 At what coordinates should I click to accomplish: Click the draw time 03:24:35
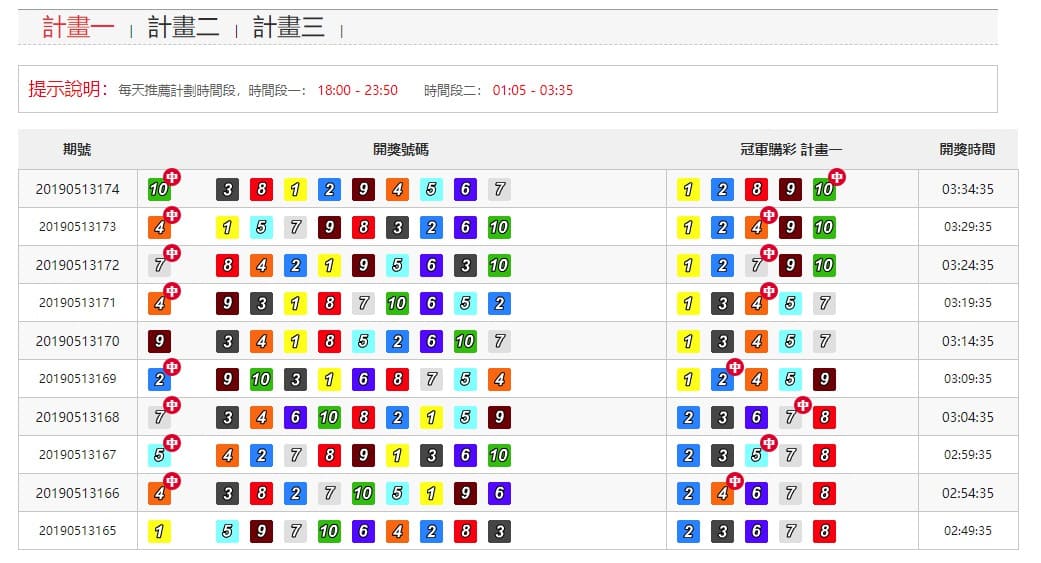[x=967, y=266]
